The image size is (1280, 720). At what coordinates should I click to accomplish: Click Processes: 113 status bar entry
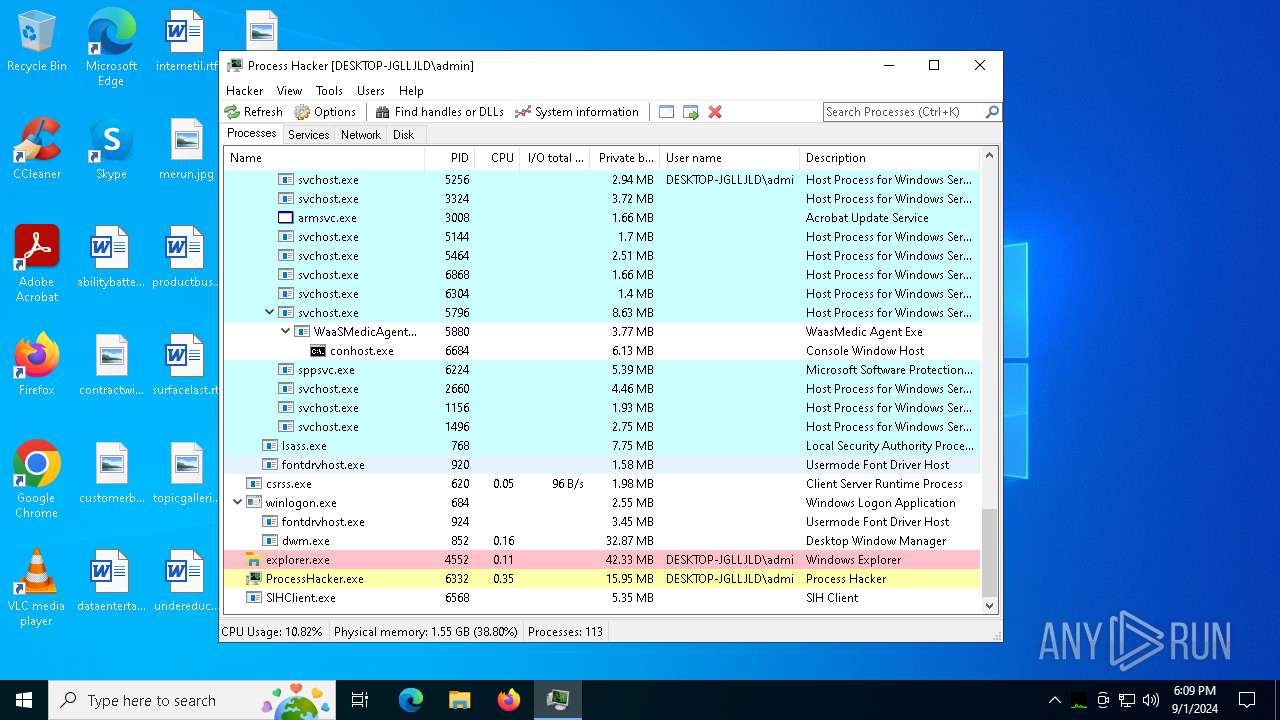(566, 632)
